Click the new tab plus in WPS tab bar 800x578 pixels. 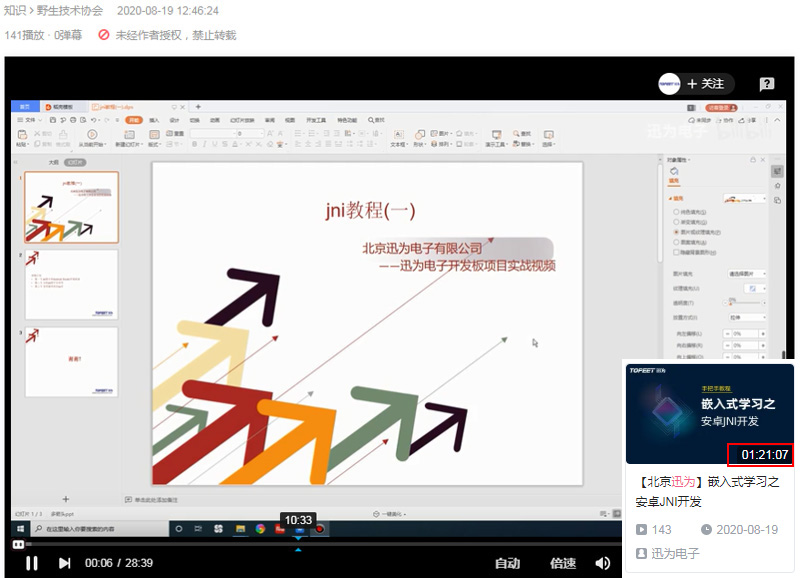coord(198,107)
